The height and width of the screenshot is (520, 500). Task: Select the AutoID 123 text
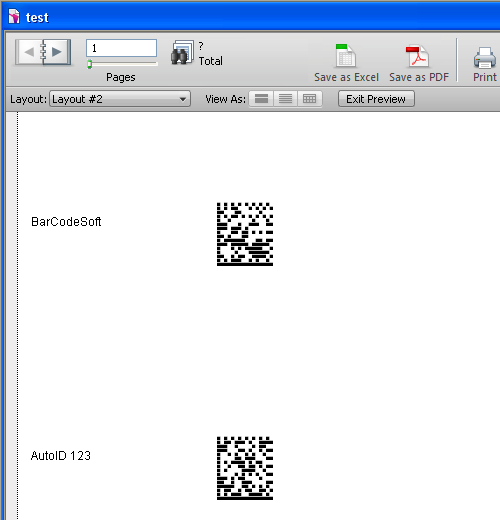[61, 456]
